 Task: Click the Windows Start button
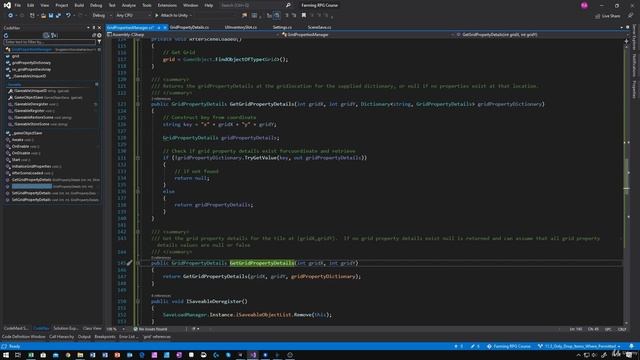click(x=6, y=355)
